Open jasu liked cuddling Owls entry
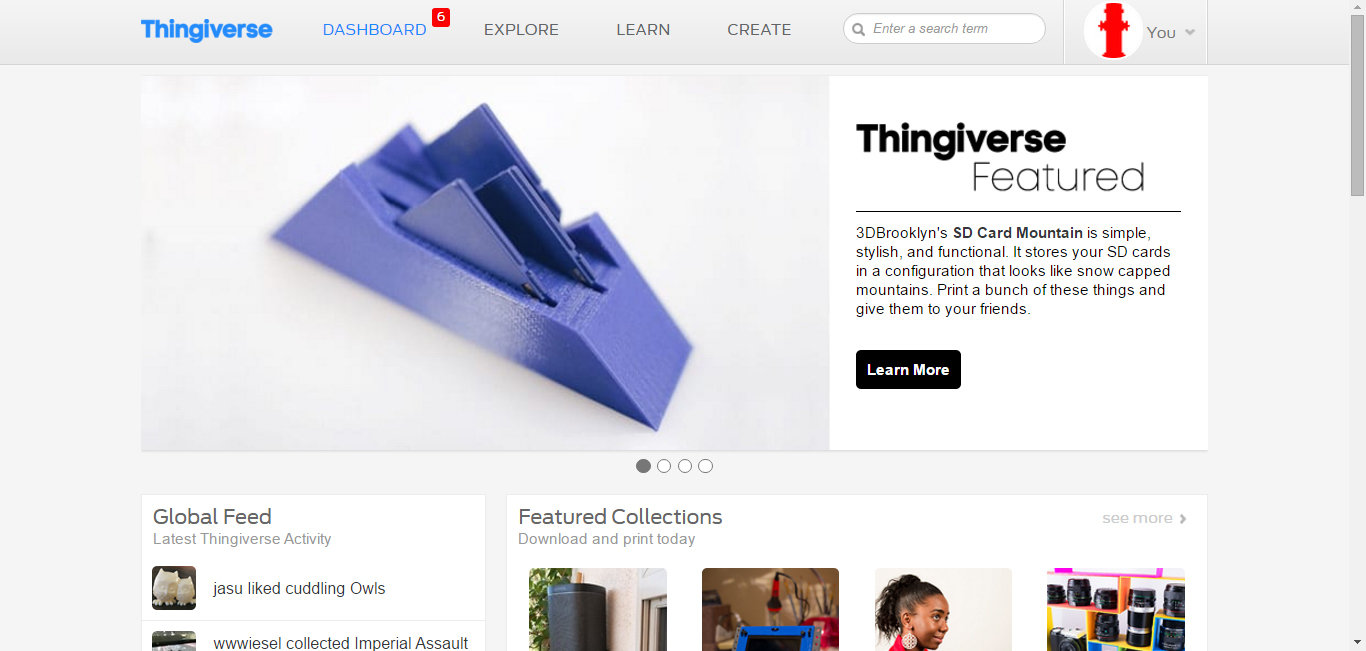This screenshot has width=1366, height=651. coord(299,588)
